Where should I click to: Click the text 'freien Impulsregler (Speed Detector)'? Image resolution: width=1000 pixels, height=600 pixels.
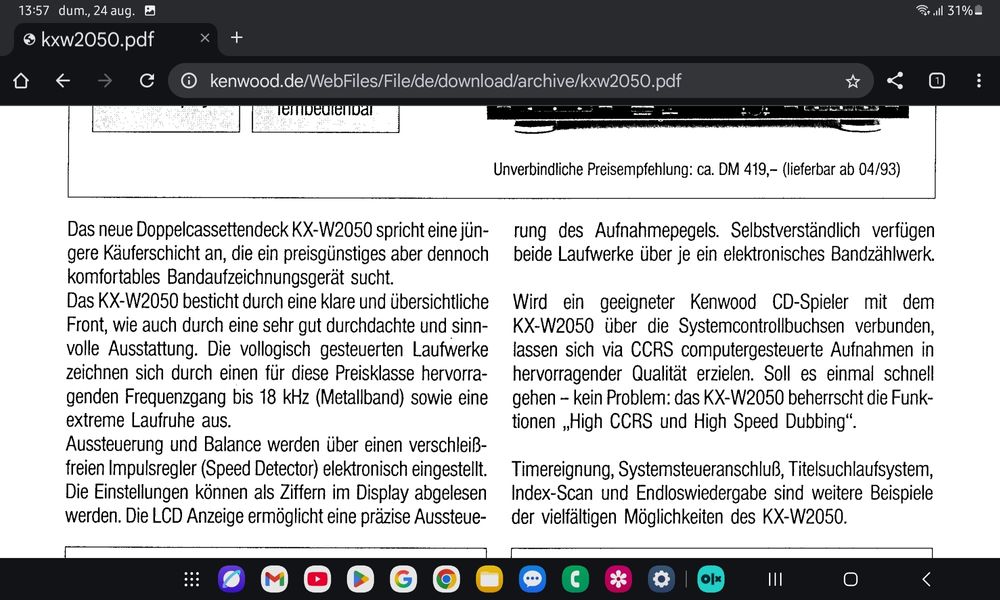[191, 469]
